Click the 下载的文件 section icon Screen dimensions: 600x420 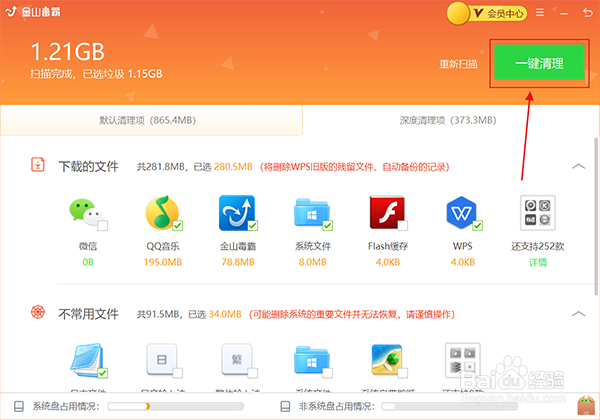(38, 165)
